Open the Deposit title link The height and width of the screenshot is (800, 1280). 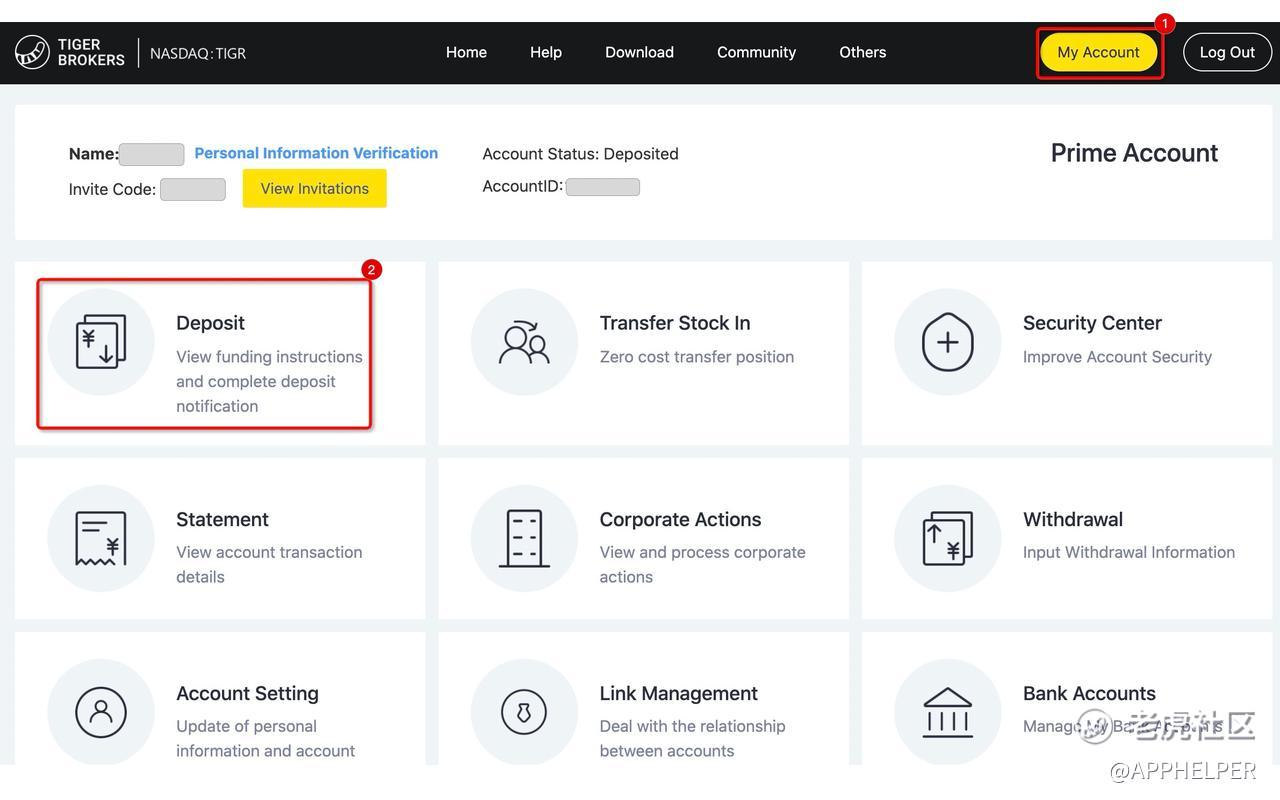tap(210, 323)
